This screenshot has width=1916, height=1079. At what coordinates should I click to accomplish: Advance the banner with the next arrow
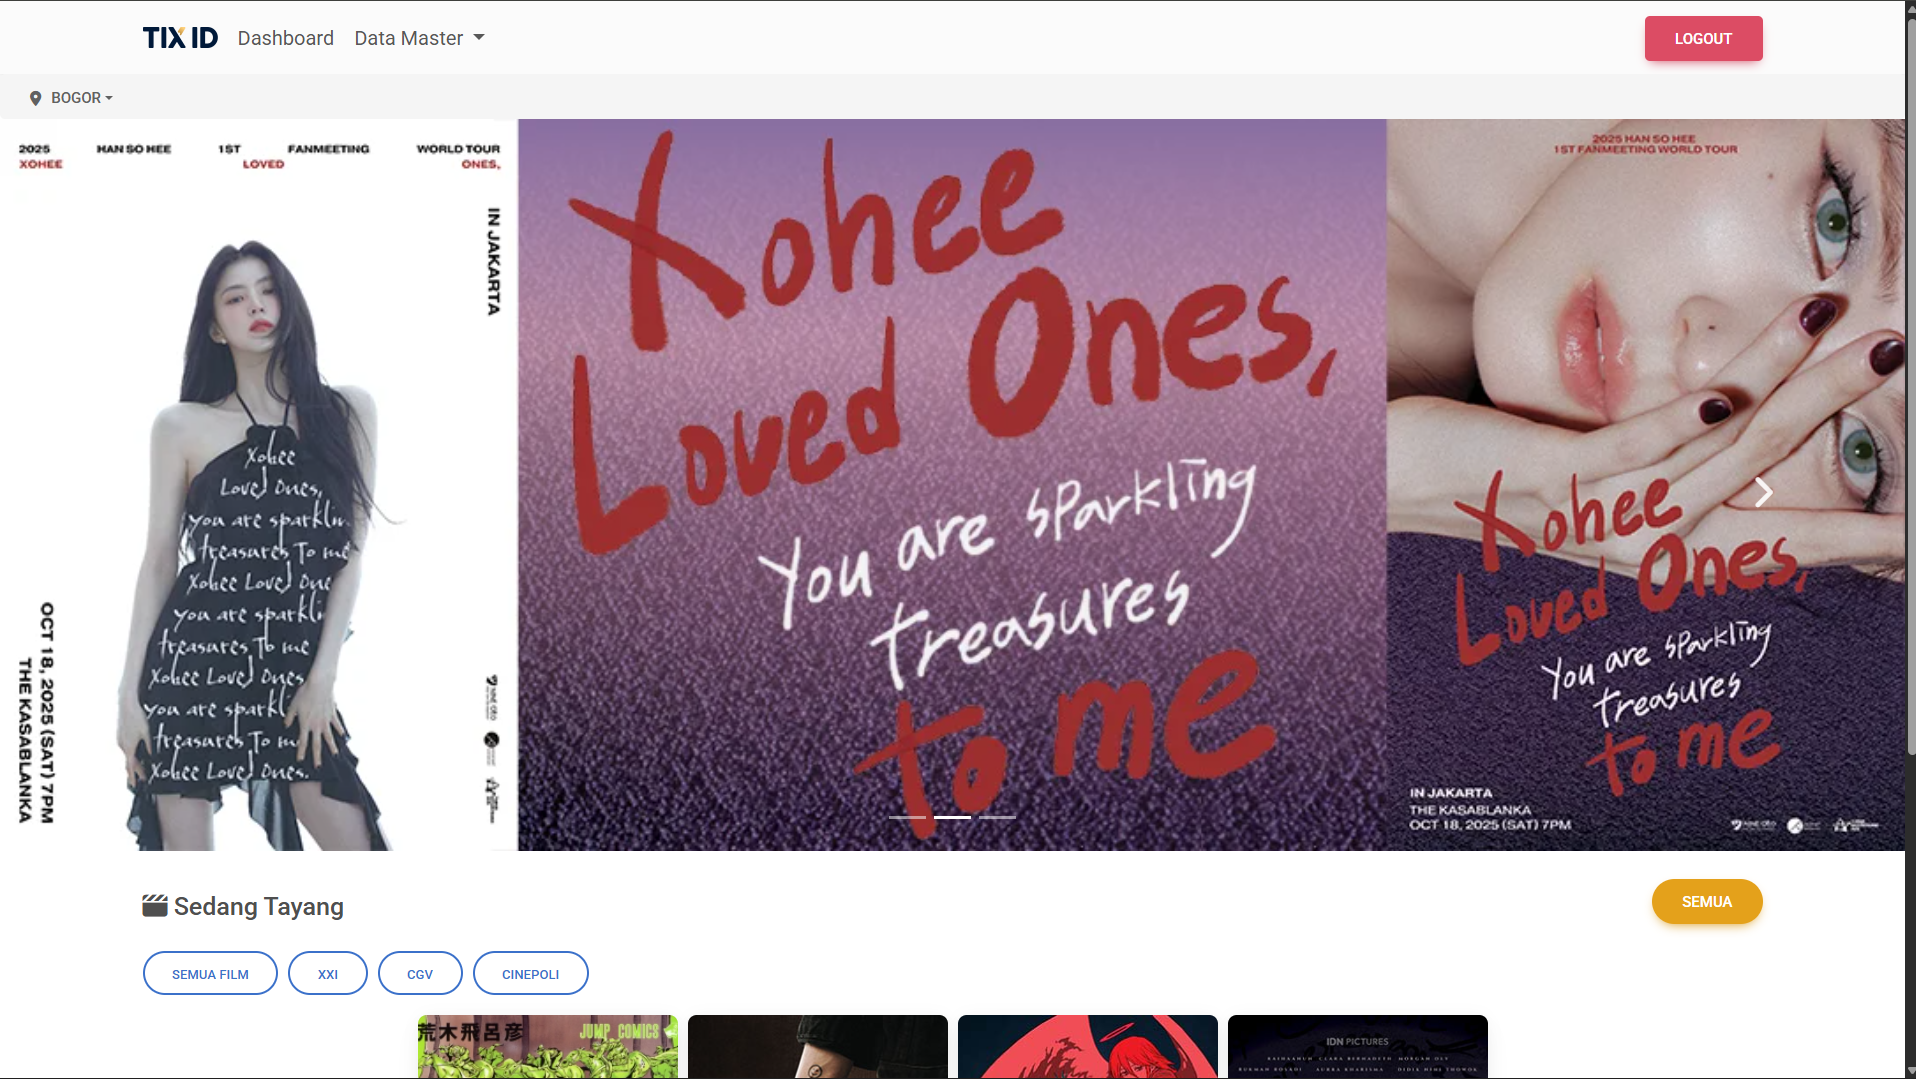pos(1763,491)
